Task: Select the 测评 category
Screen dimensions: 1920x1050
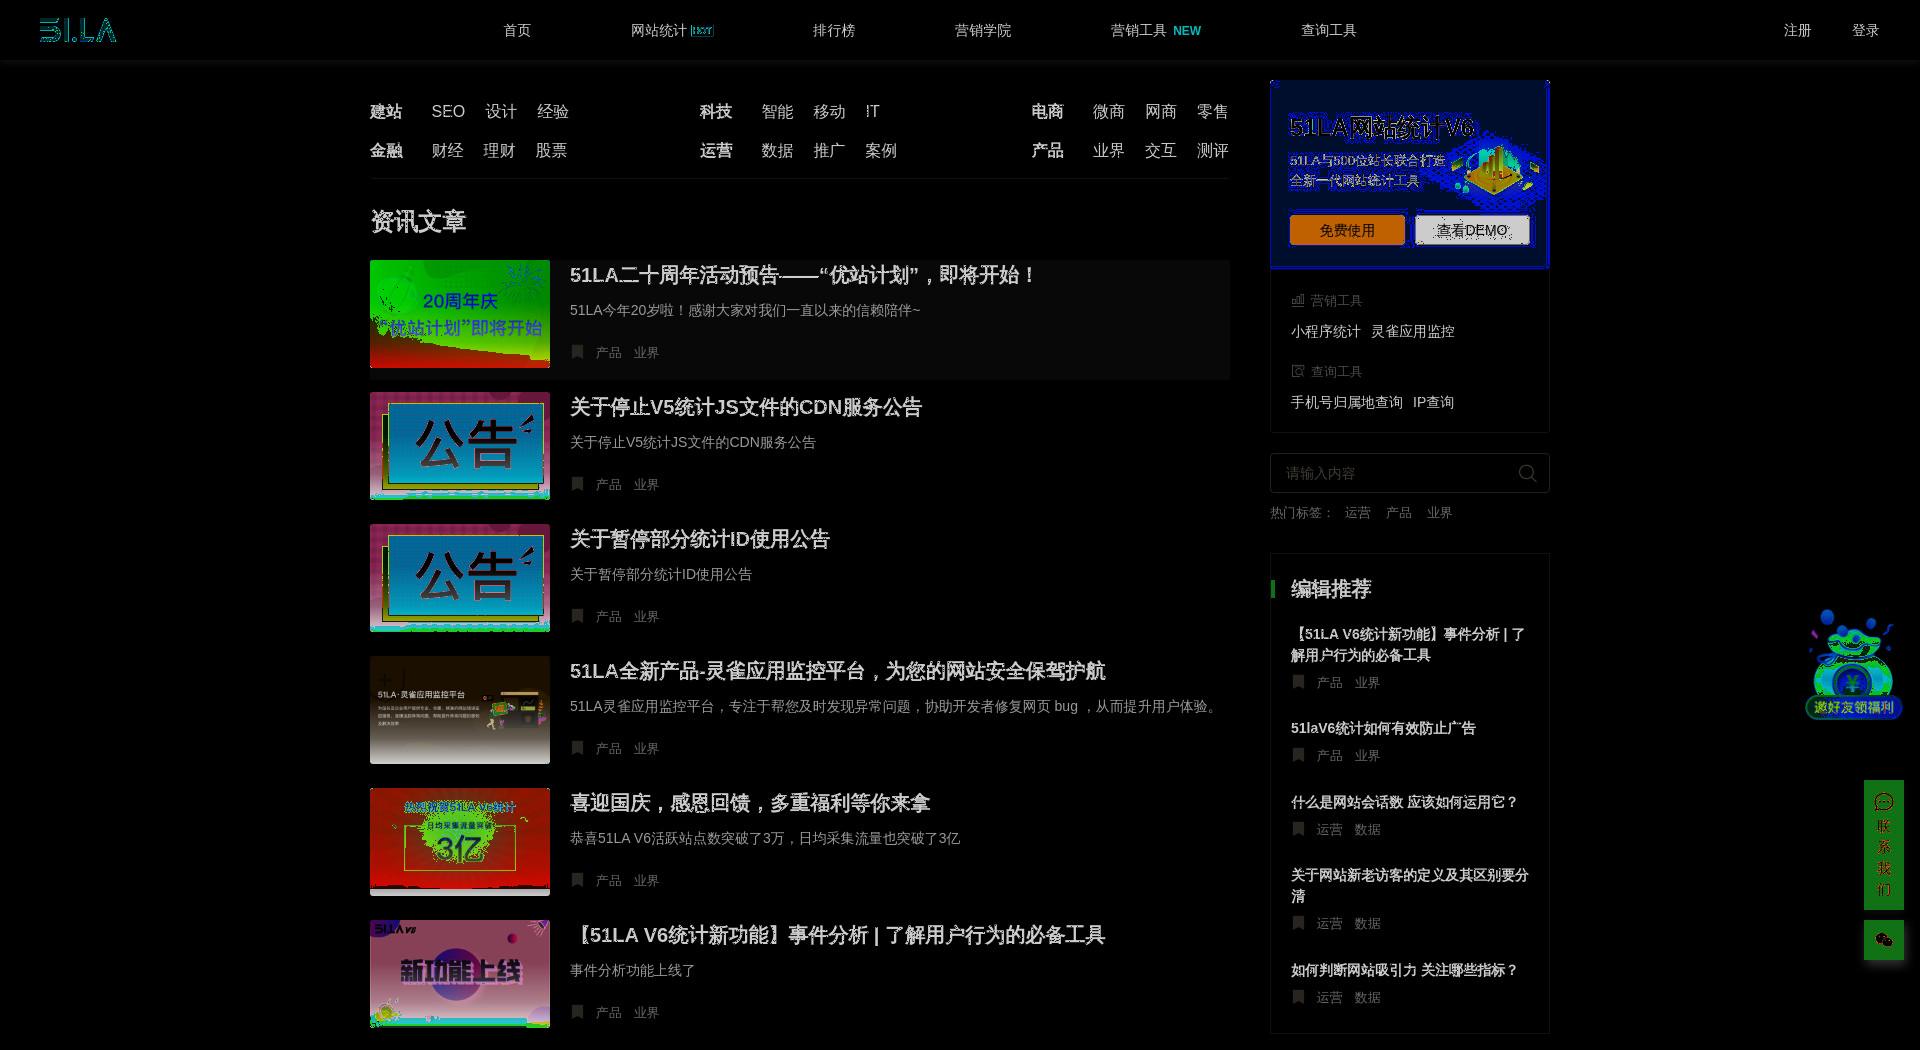Action: 1213,150
